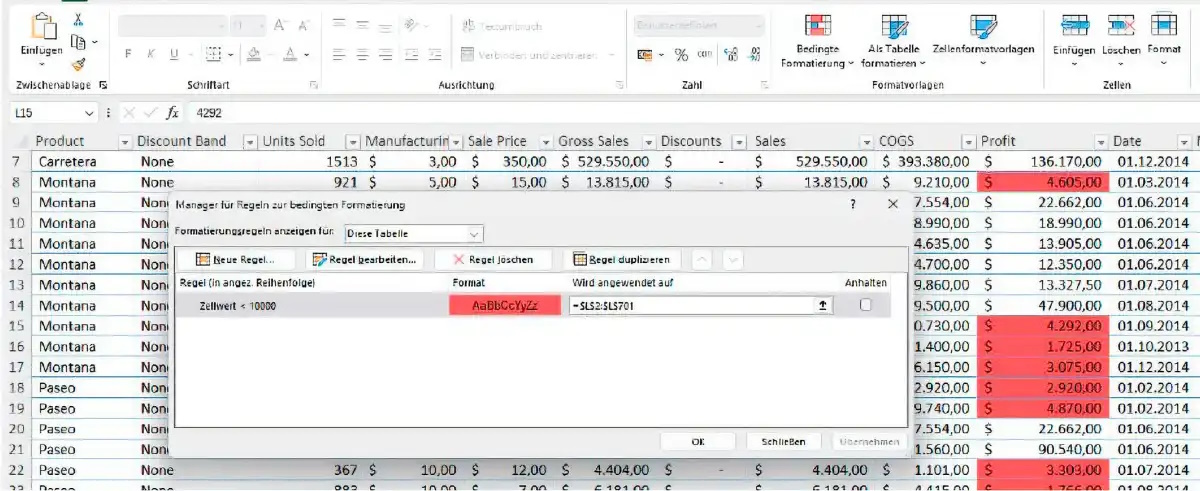
Task: Click Regel bearbeiten in the dialog
Action: point(364,260)
